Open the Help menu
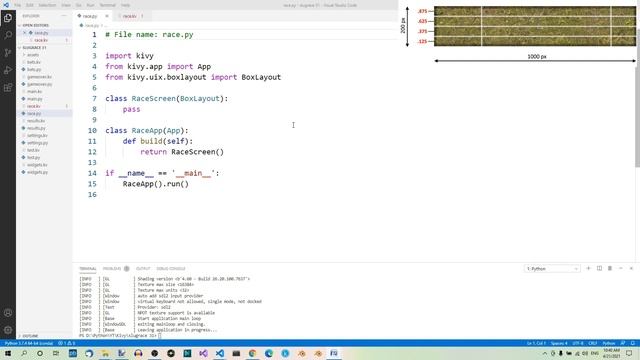Viewport: 640px width, 360px height. pyautogui.click(x=125, y=5)
